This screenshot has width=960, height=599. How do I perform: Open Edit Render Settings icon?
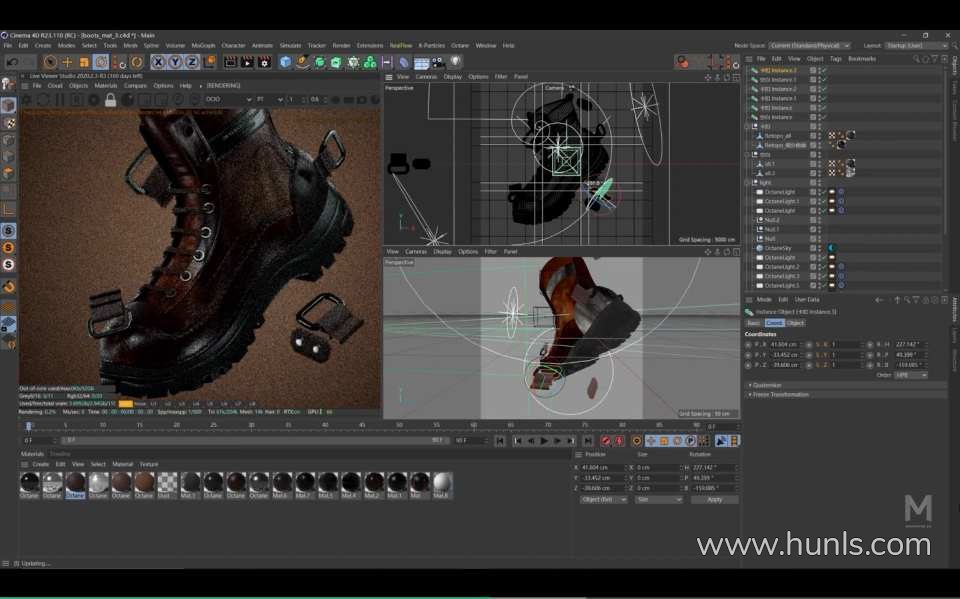tap(263, 62)
